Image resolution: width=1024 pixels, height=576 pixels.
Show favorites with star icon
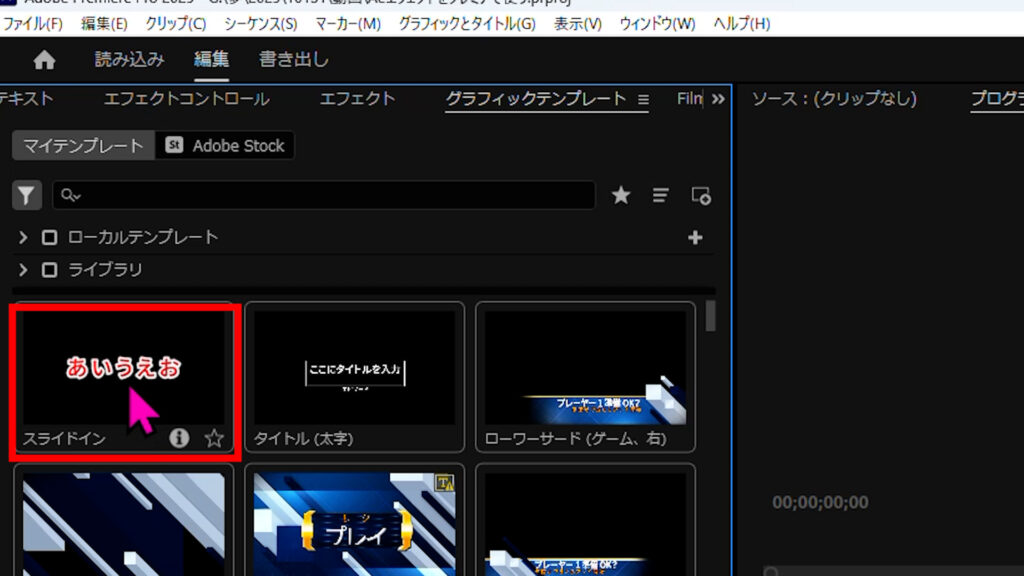621,195
